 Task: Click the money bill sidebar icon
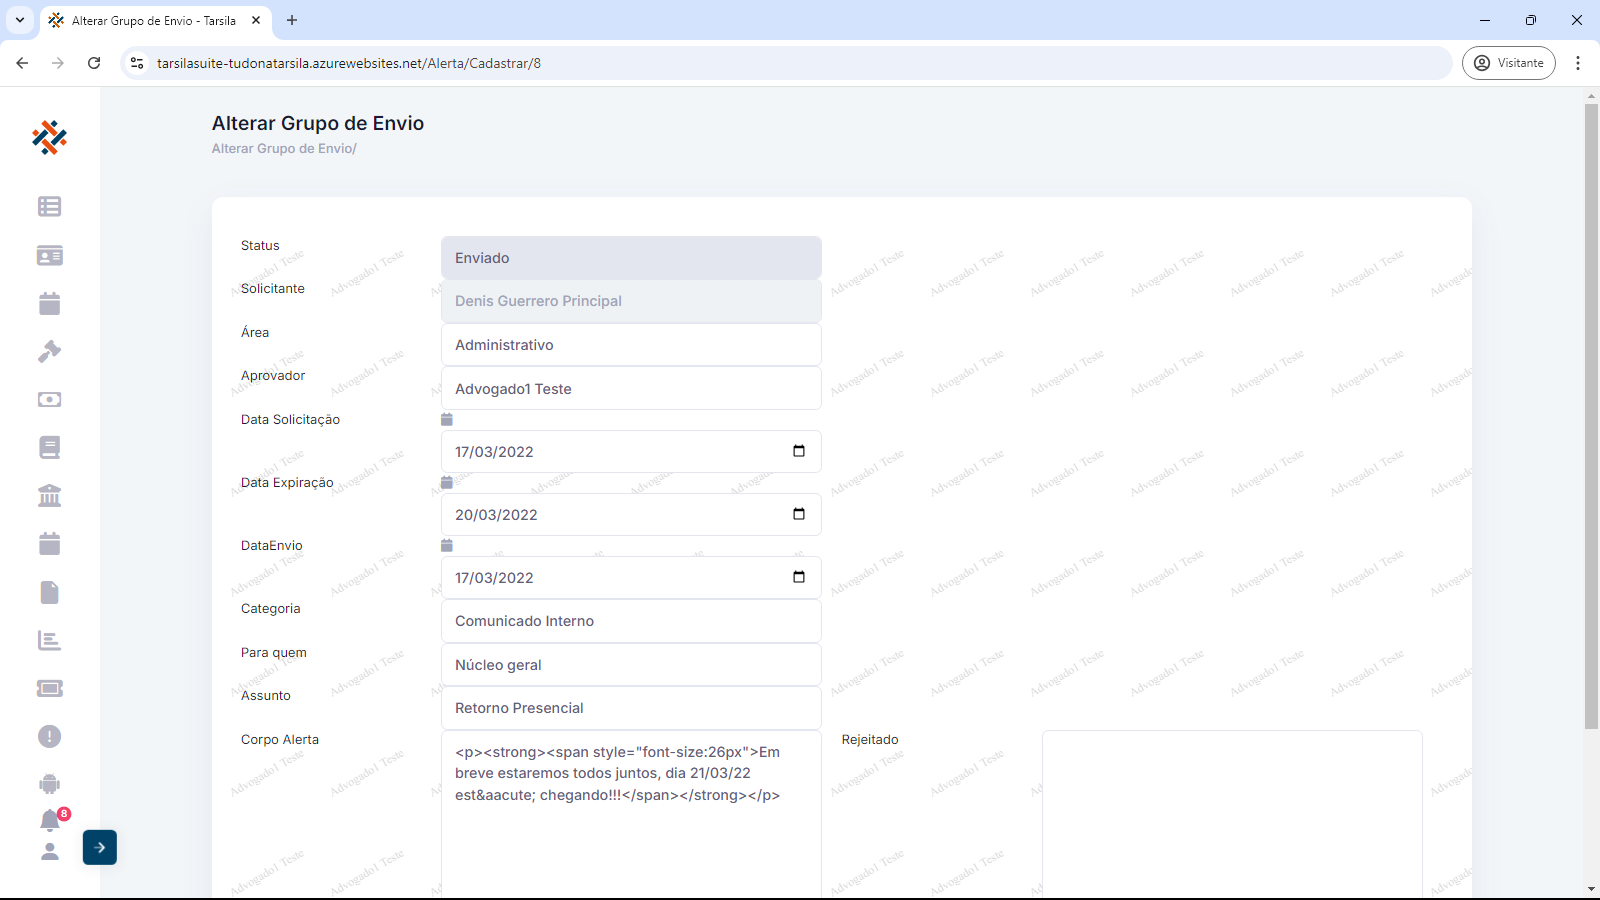click(x=49, y=400)
